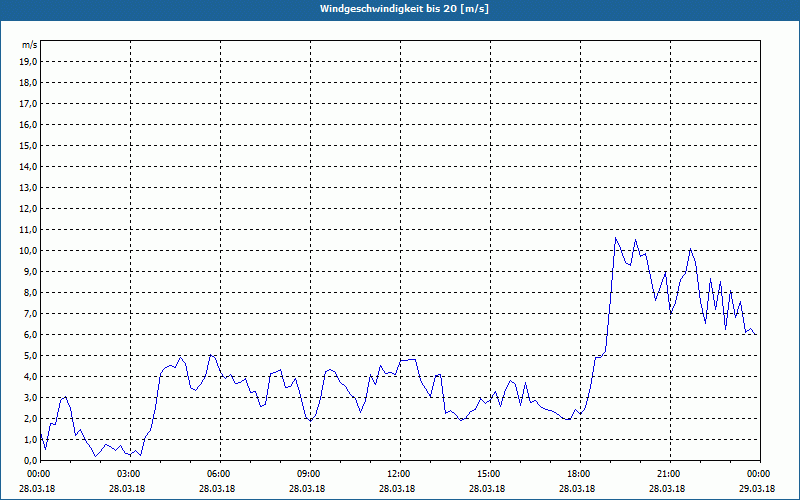Click the '17,0' y-axis label
The height and width of the screenshot is (500, 800).
(x=30, y=104)
